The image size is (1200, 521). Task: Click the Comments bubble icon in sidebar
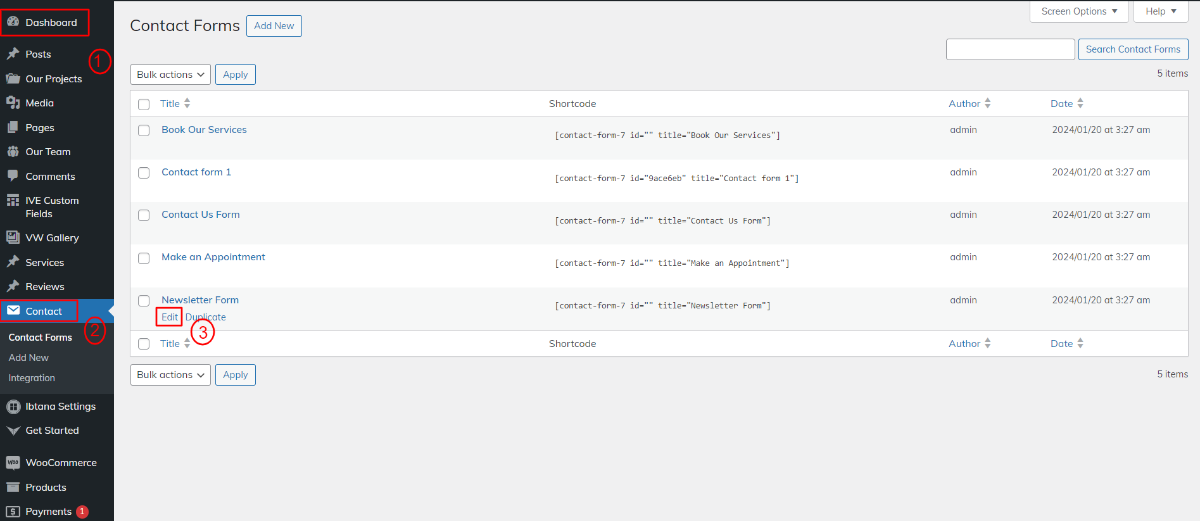[x=13, y=177]
